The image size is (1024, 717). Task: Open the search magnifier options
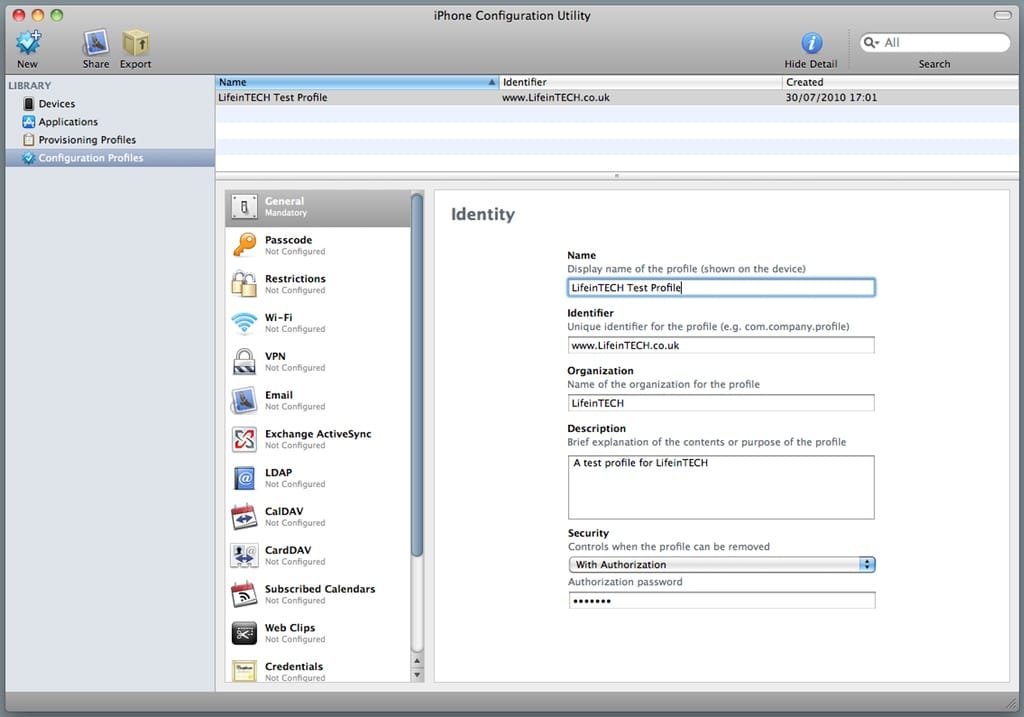[x=871, y=42]
